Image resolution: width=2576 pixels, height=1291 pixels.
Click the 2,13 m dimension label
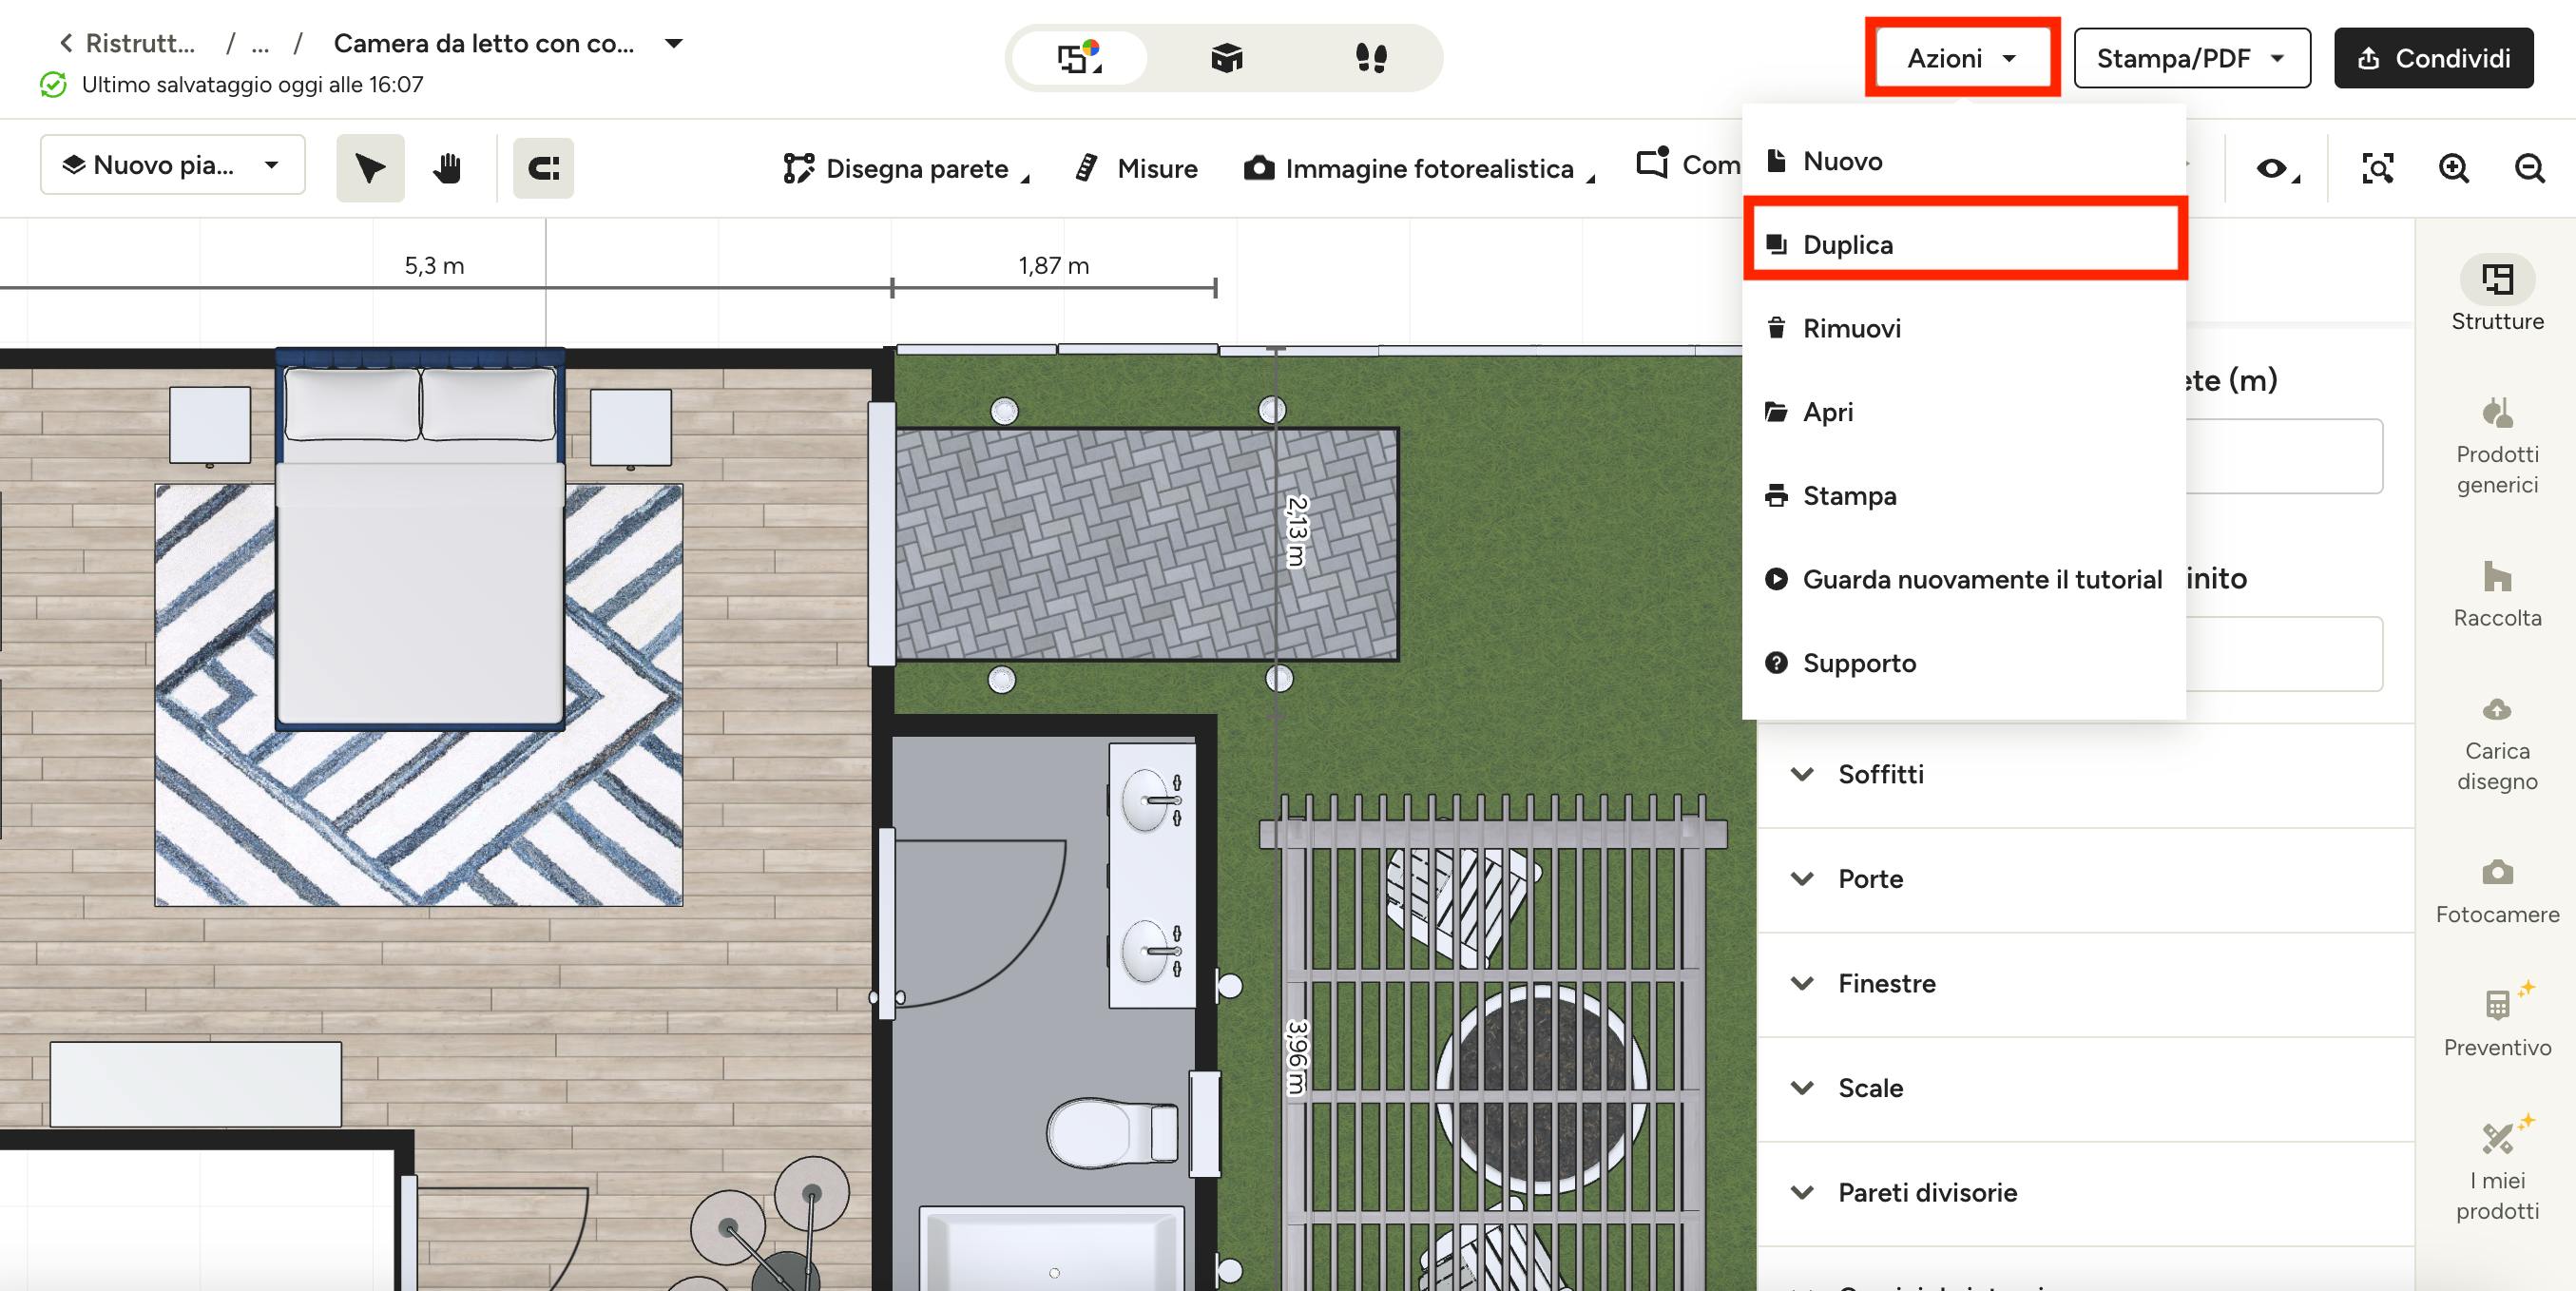tap(1296, 531)
